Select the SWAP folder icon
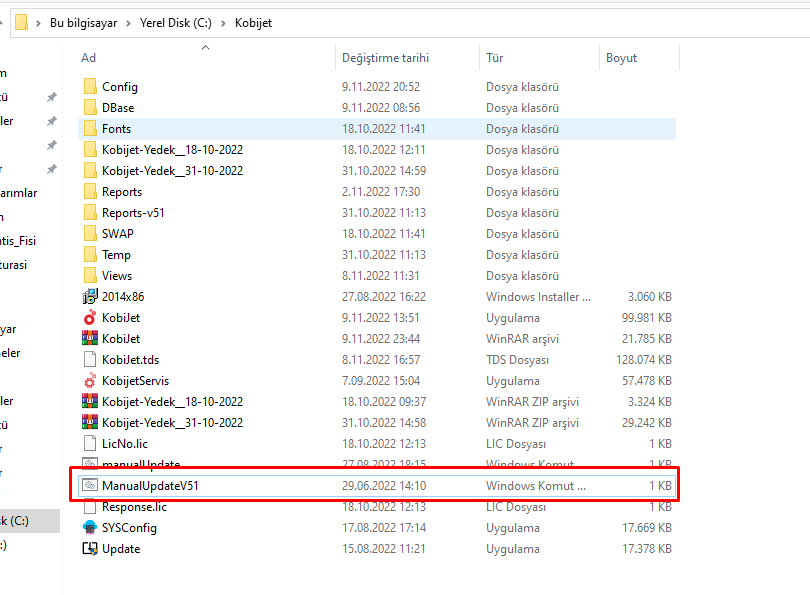Image resolution: width=810 pixels, height=595 pixels. click(x=90, y=233)
